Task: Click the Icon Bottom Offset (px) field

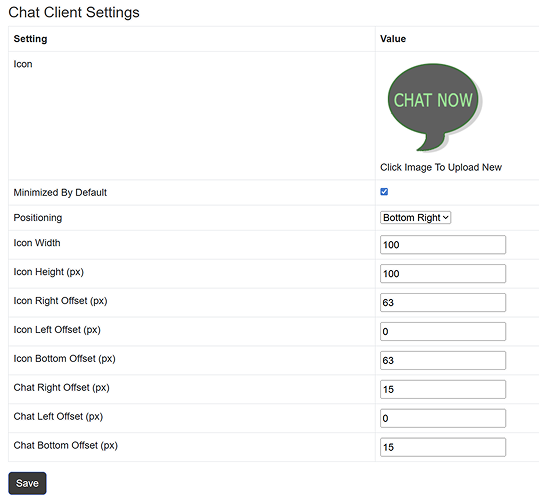Action: pos(443,360)
